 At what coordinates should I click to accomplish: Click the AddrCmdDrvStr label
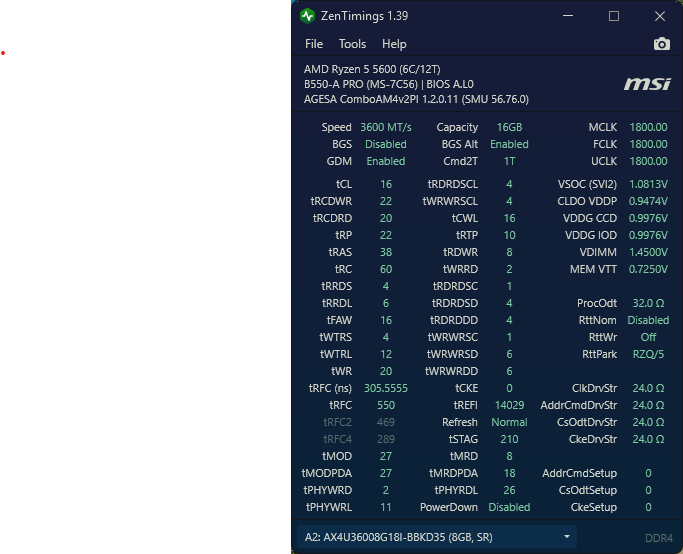point(578,405)
